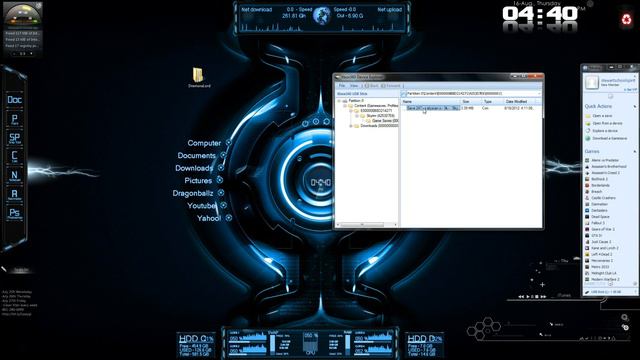Image resolution: width=640 pixels, height=360 pixels.
Task: Click the Back toolbar button
Action: (371, 86)
